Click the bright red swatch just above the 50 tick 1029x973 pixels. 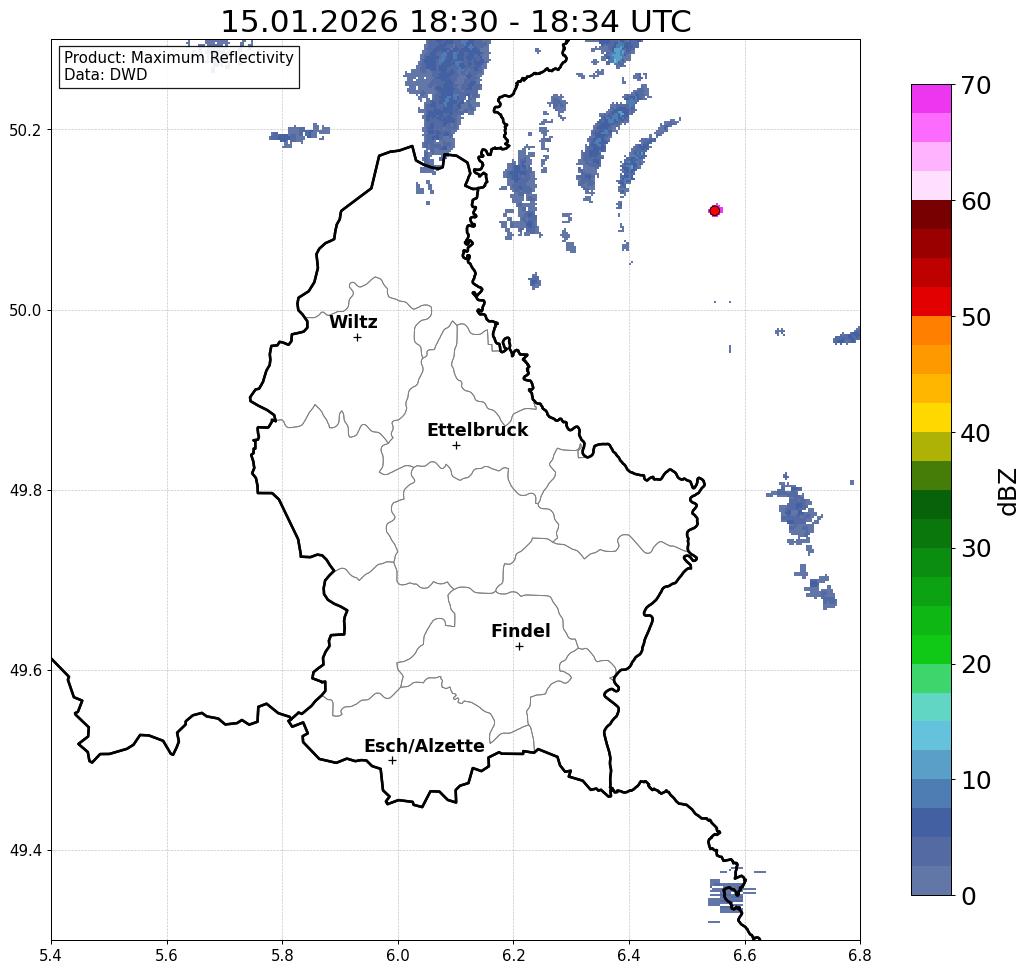(x=931, y=302)
